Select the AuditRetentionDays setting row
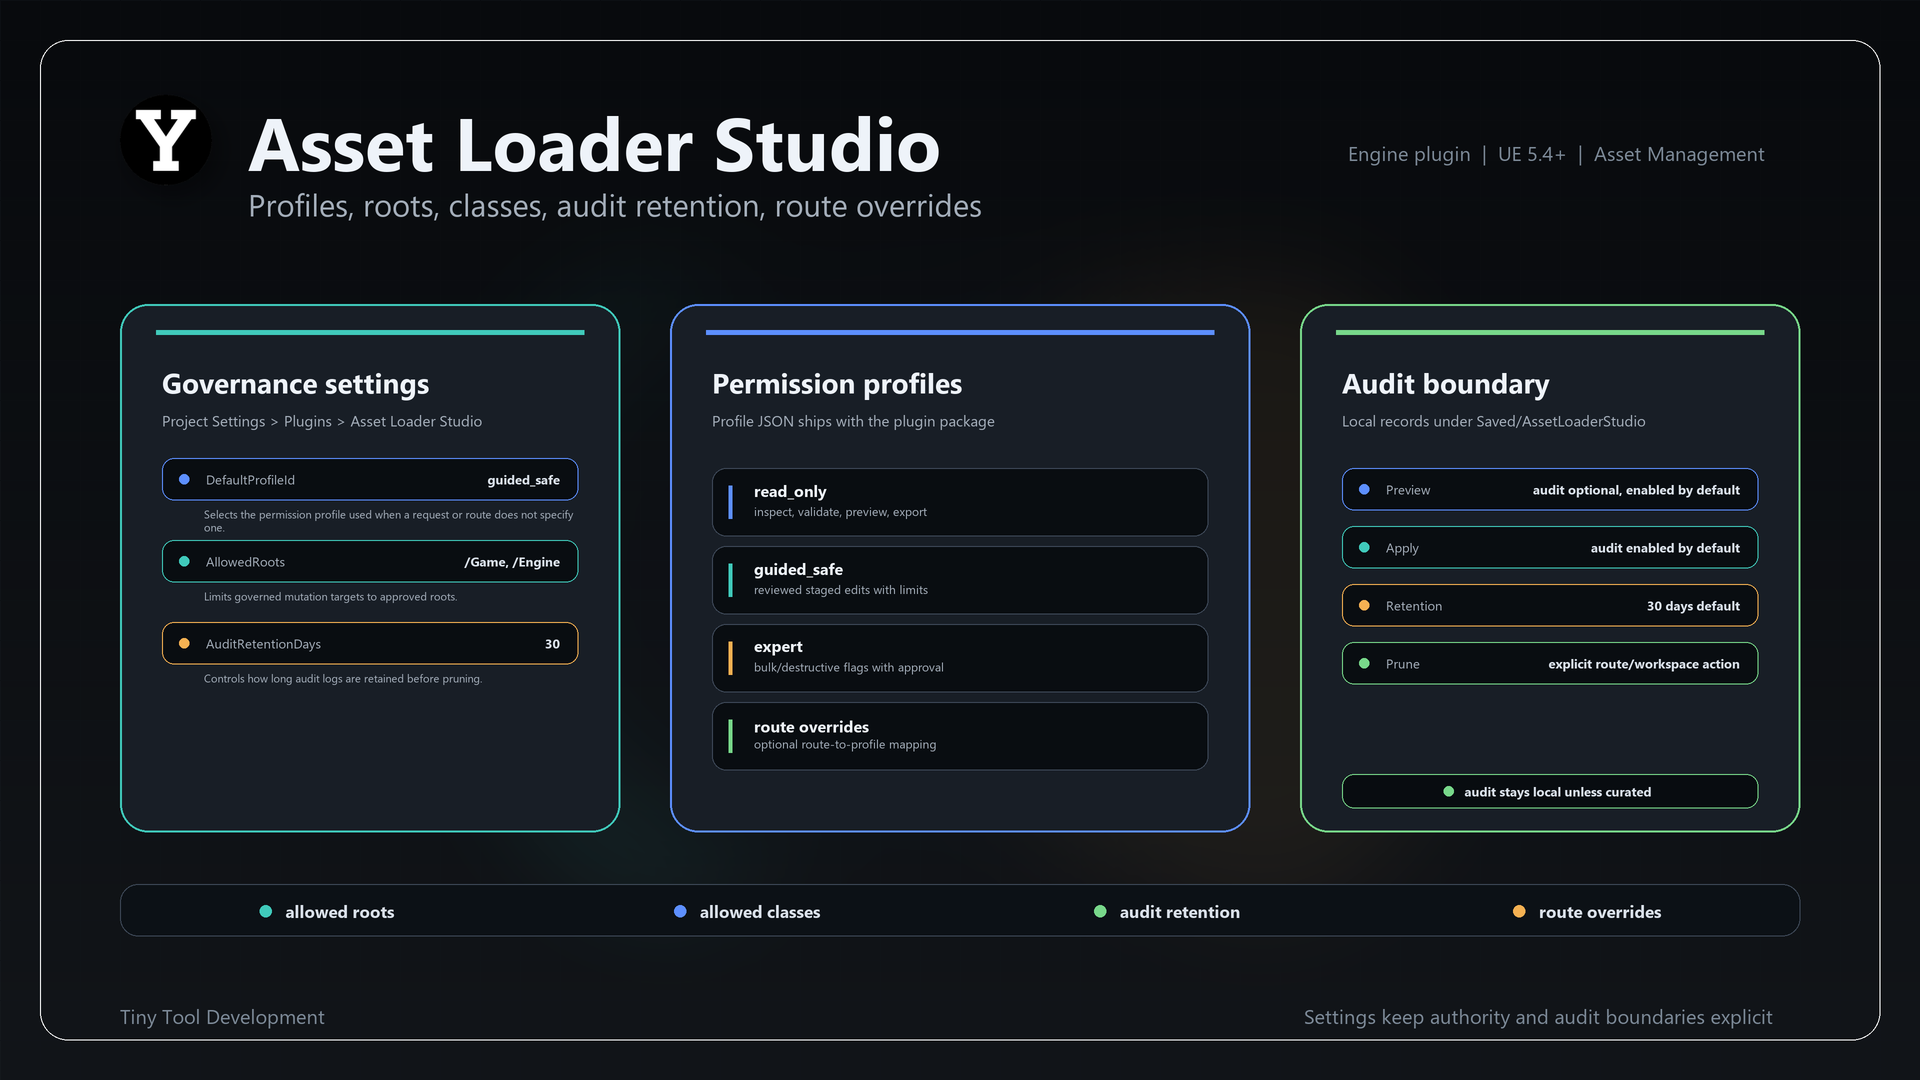 (x=370, y=644)
